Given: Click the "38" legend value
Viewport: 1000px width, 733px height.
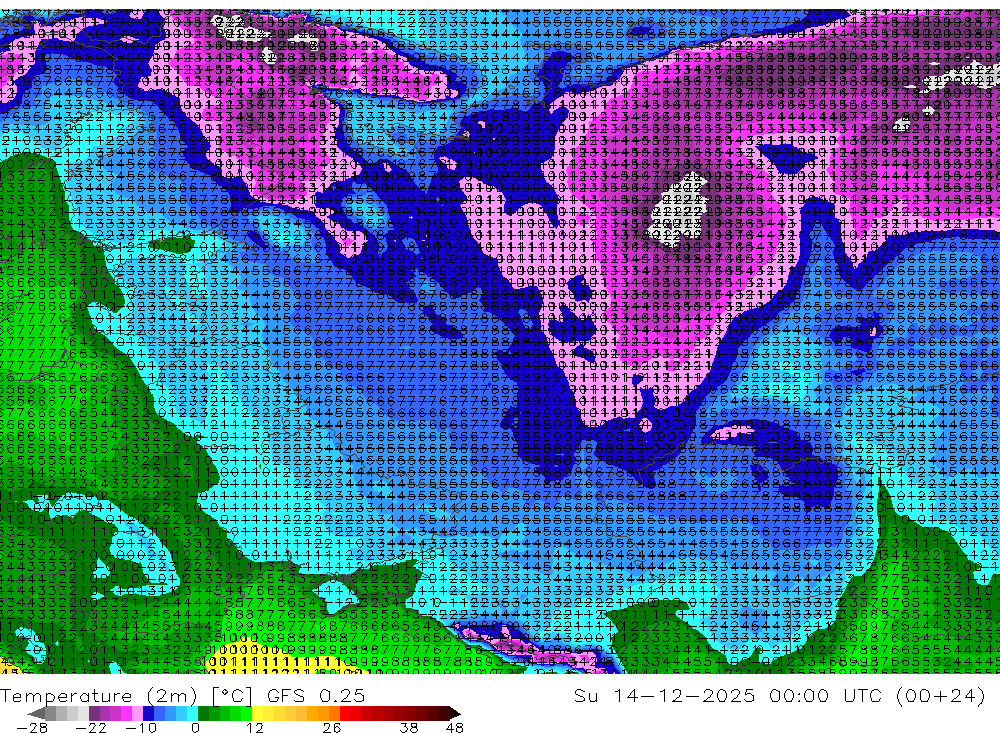Looking at the screenshot, I should tap(409, 728).
